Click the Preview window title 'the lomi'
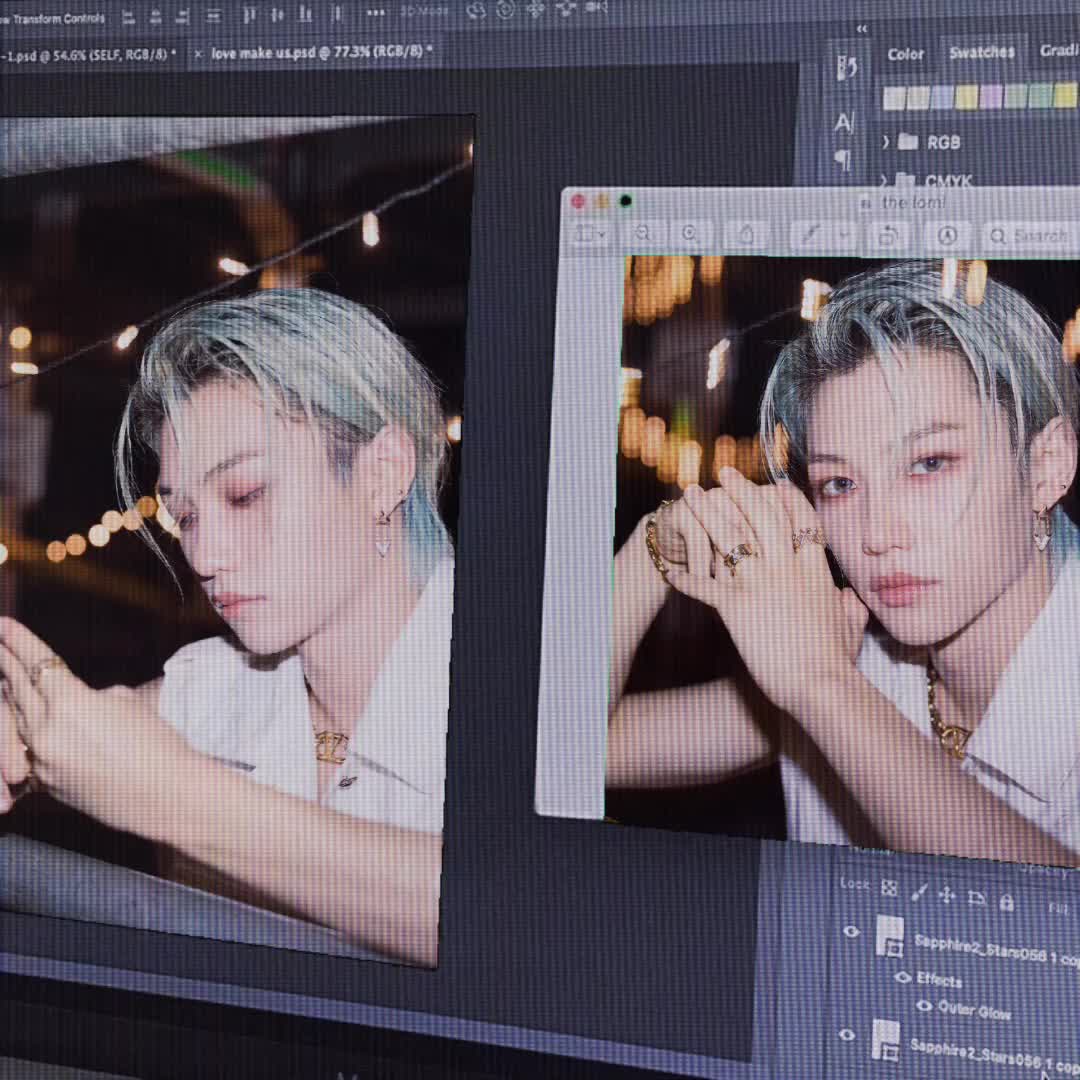This screenshot has width=1080, height=1080. (x=913, y=202)
